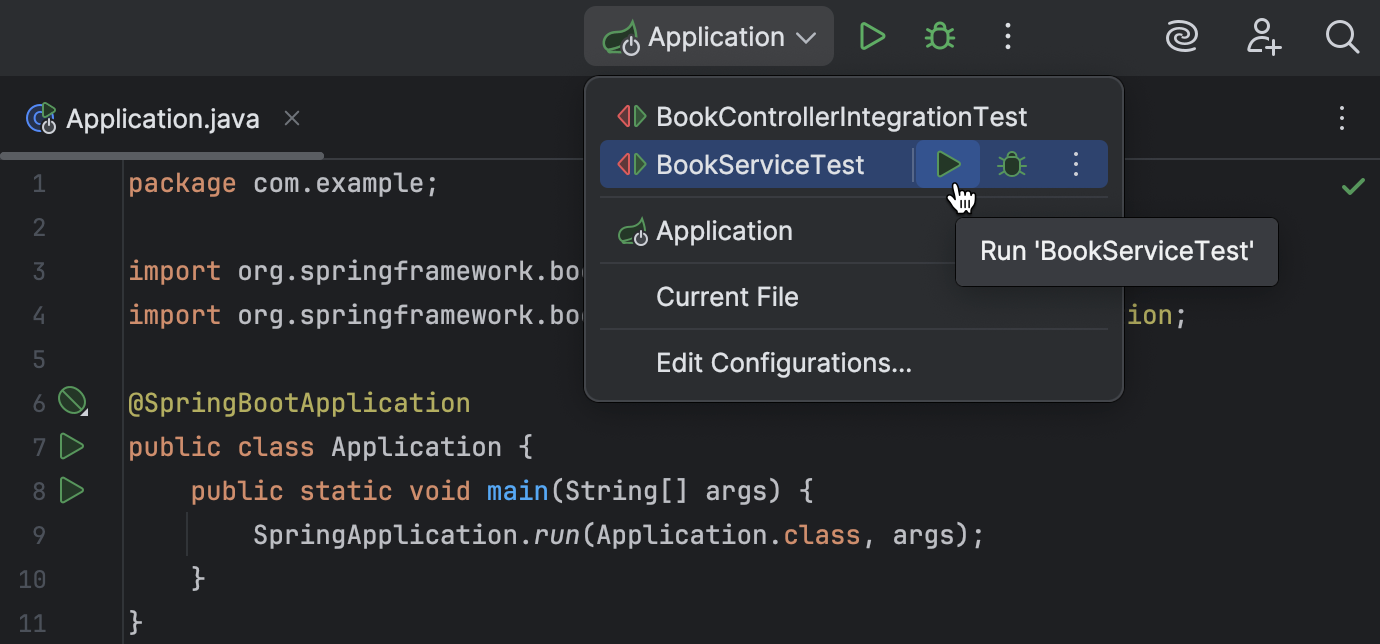Run the main method via line 7 gutter icon
1380x644 pixels.
71,446
